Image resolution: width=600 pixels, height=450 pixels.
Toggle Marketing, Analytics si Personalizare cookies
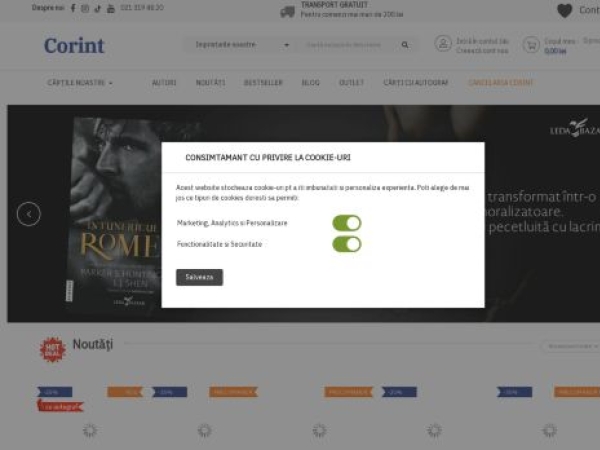tap(347, 223)
